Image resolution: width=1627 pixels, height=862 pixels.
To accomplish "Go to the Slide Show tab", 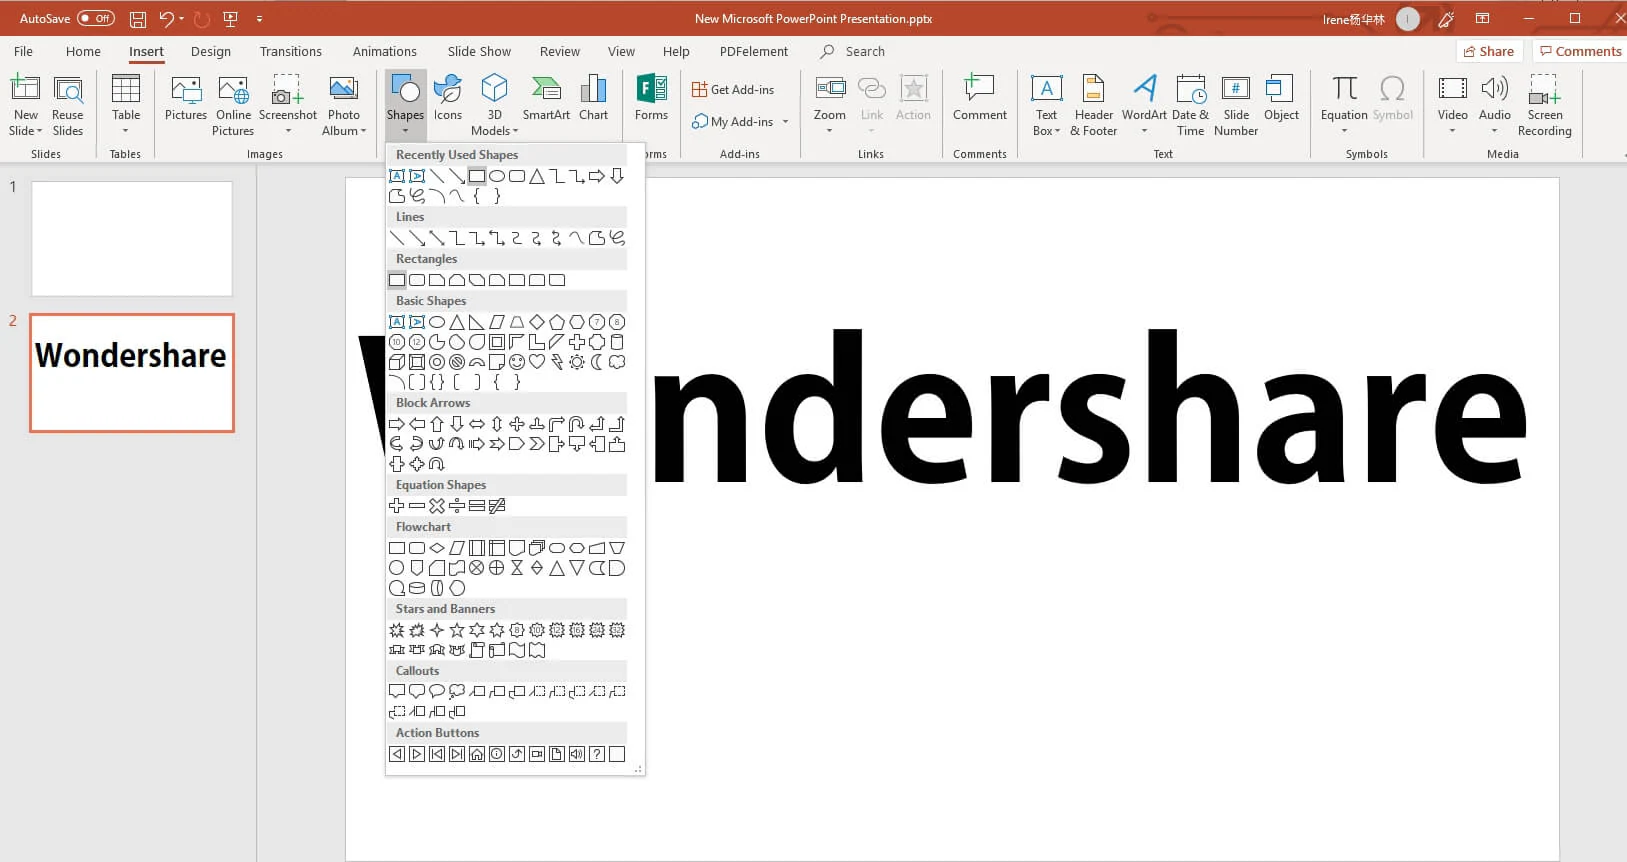I will click(x=479, y=51).
